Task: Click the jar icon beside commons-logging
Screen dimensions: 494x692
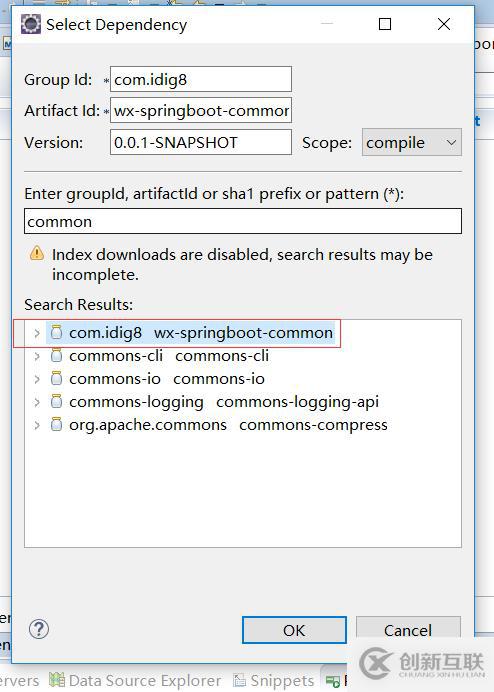Action: 57,401
